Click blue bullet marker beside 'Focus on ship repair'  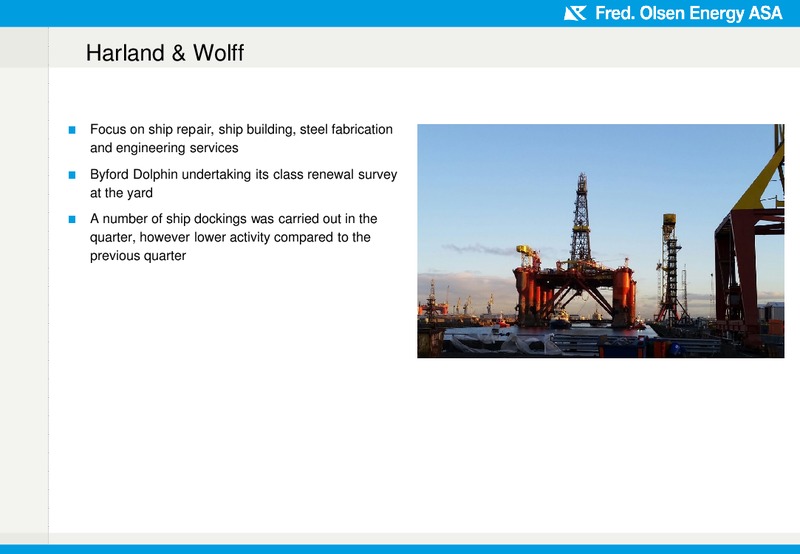72,130
